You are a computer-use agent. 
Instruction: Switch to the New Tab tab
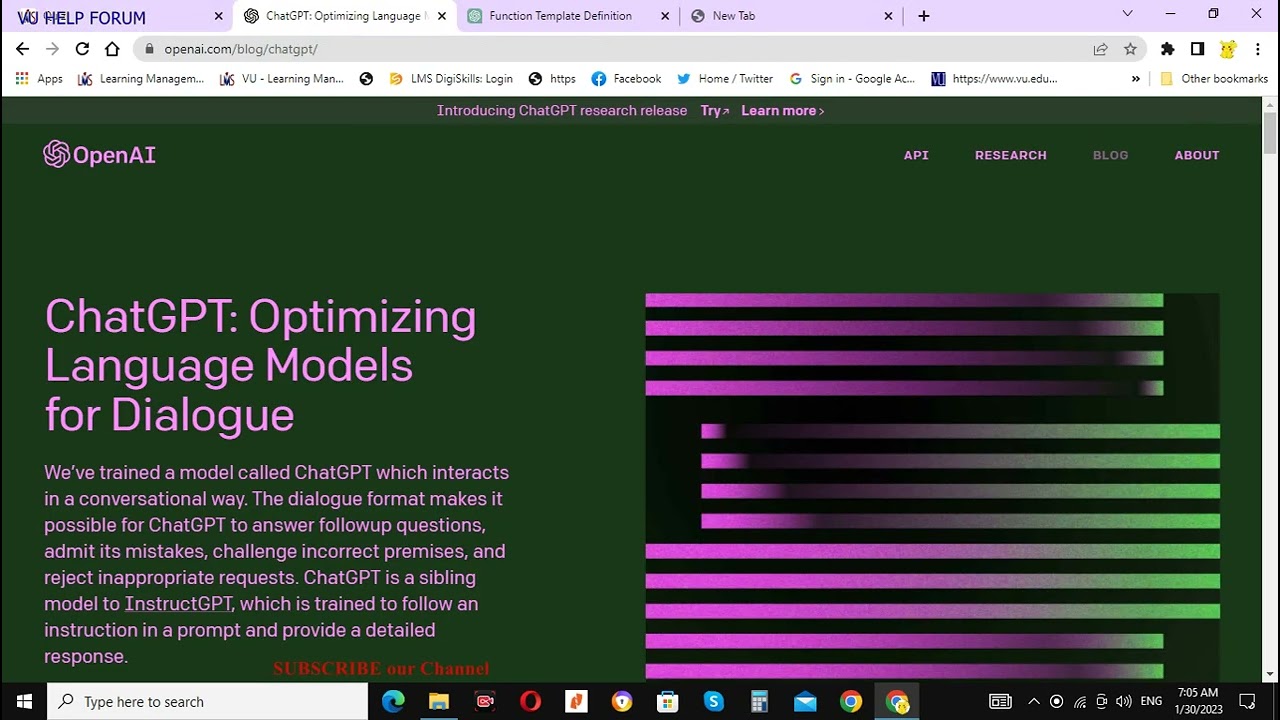pos(790,16)
